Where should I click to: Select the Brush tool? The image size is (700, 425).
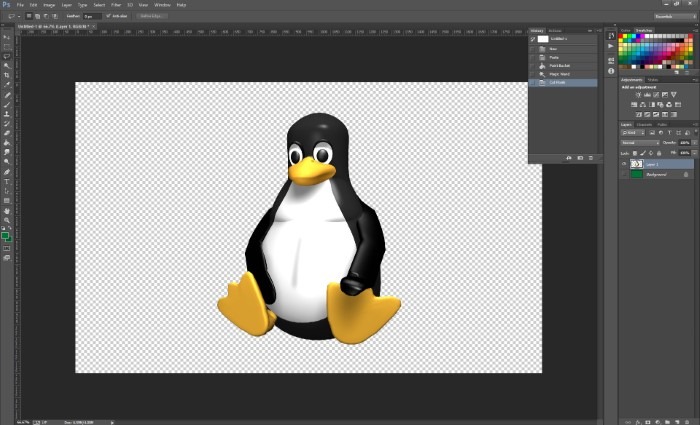click(x=7, y=105)
